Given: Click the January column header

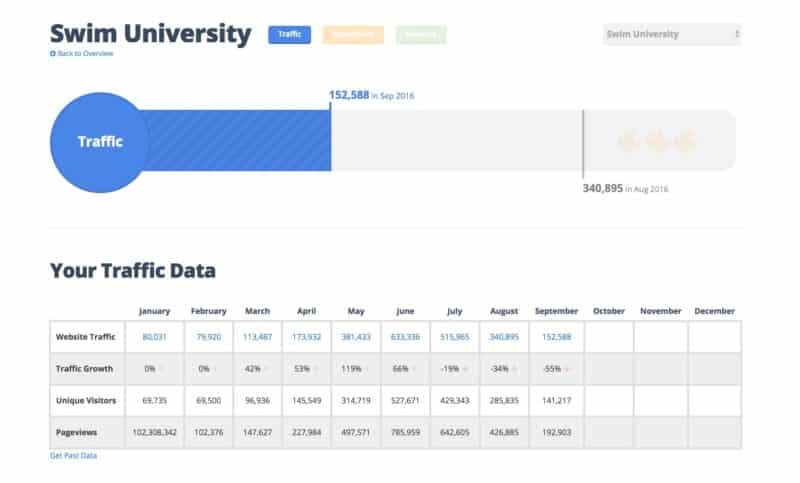Looking at the screenshot, I should (x=154, y=311).
